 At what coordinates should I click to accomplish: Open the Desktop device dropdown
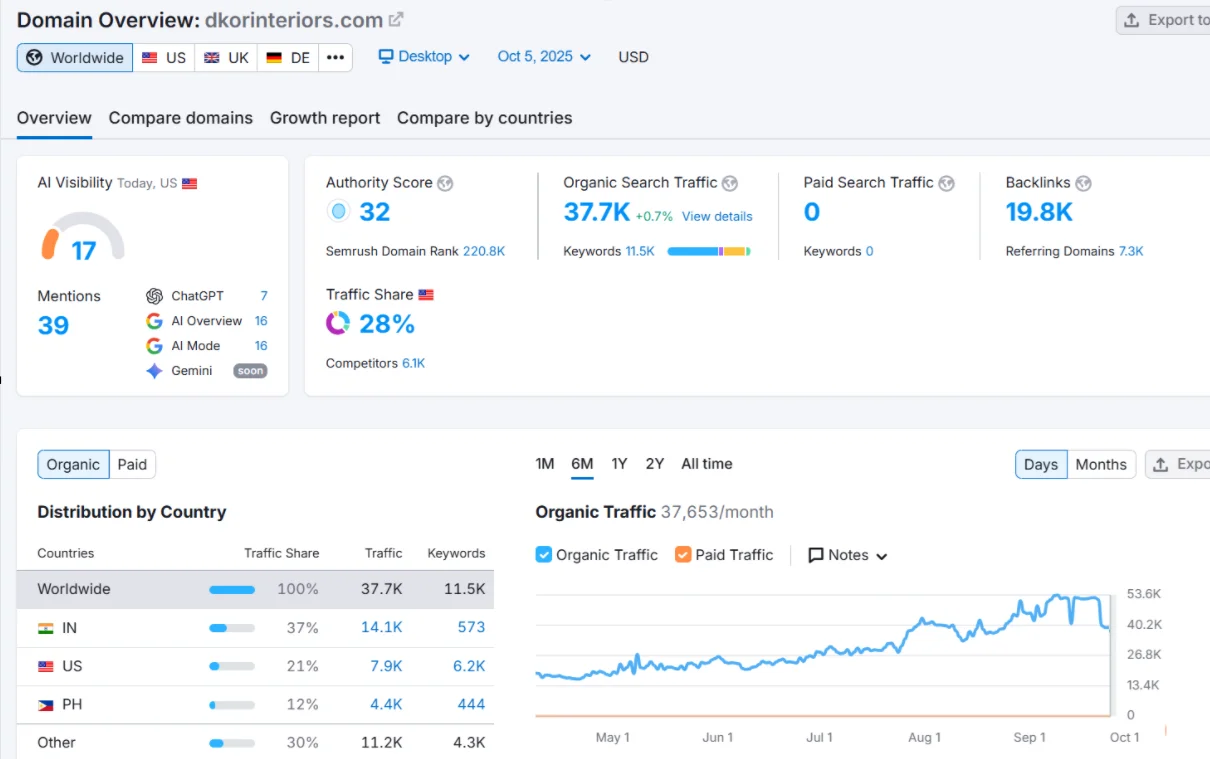pyautogui.click(x=424, y=57)
